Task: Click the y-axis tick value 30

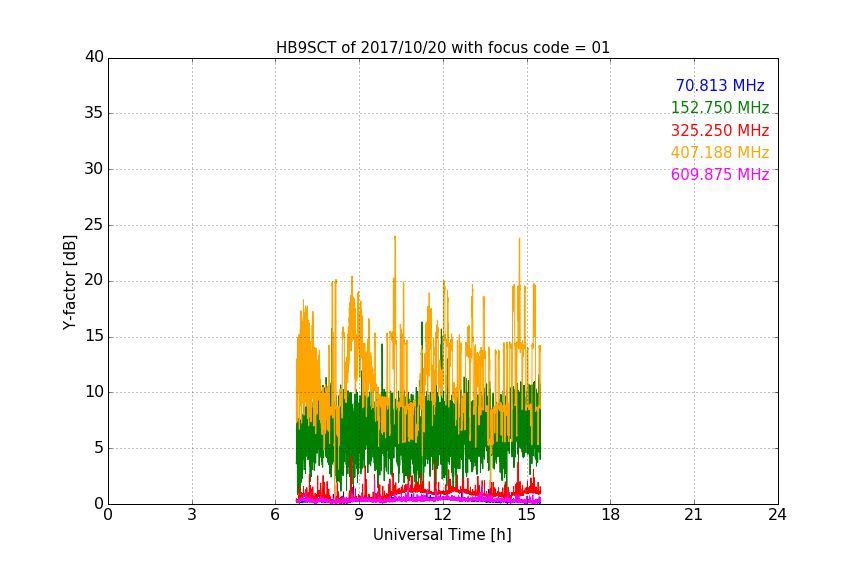Action: 94,169
